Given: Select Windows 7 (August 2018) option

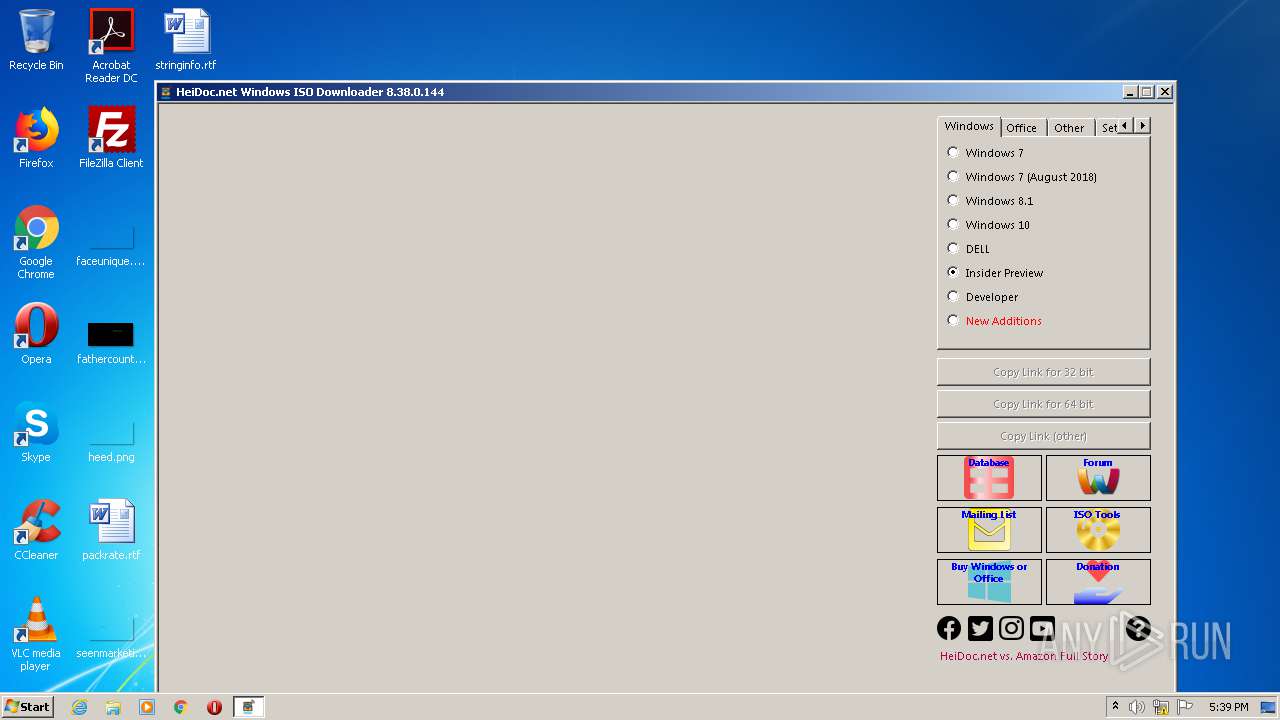Looking at the screenshot, I should [1022, 177].
